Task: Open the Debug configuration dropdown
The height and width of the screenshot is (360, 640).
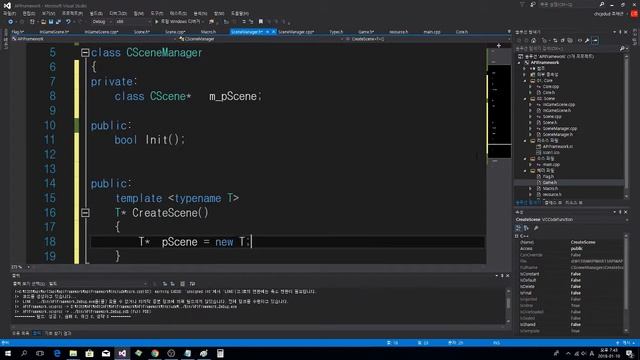Action: click(101, 22)
